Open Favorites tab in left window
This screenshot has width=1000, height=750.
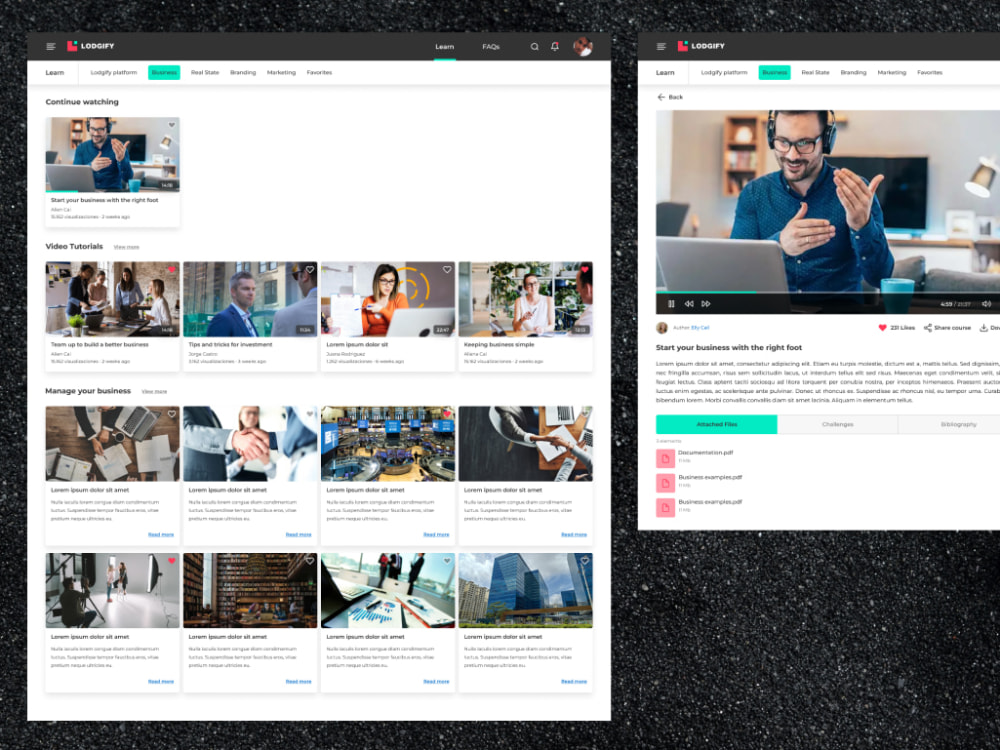(320, 73)
